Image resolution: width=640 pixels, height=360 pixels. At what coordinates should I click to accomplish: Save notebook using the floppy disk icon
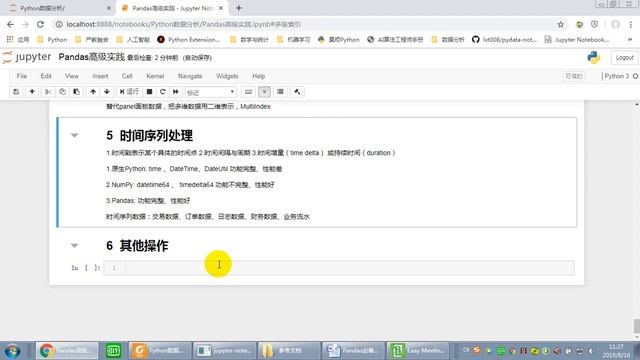[16, 92]
